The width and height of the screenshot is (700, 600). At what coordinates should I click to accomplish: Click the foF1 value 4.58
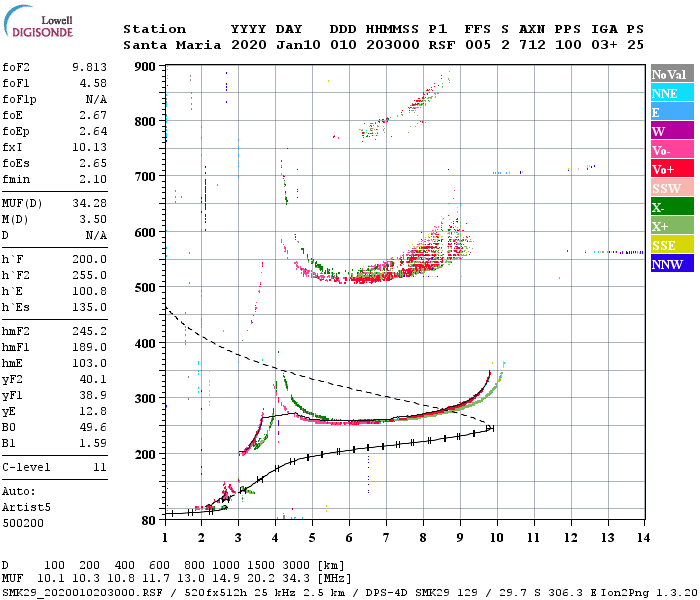pyautogui.click(x=93, y=83)
